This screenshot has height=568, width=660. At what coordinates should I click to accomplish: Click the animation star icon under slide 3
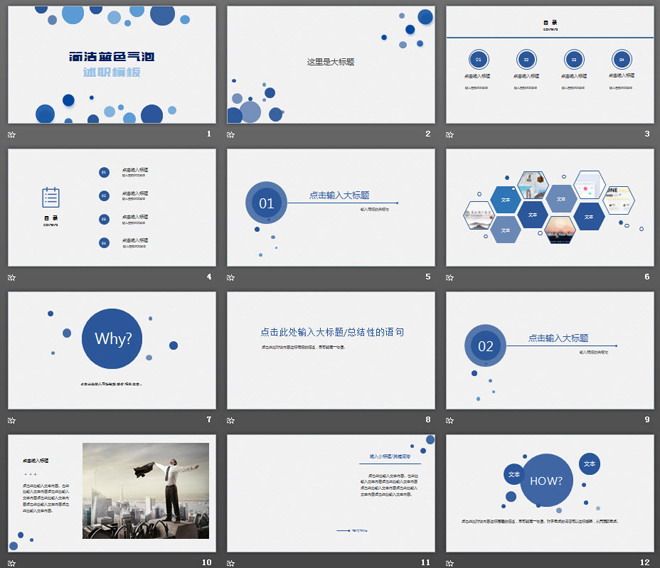[450, 135]
